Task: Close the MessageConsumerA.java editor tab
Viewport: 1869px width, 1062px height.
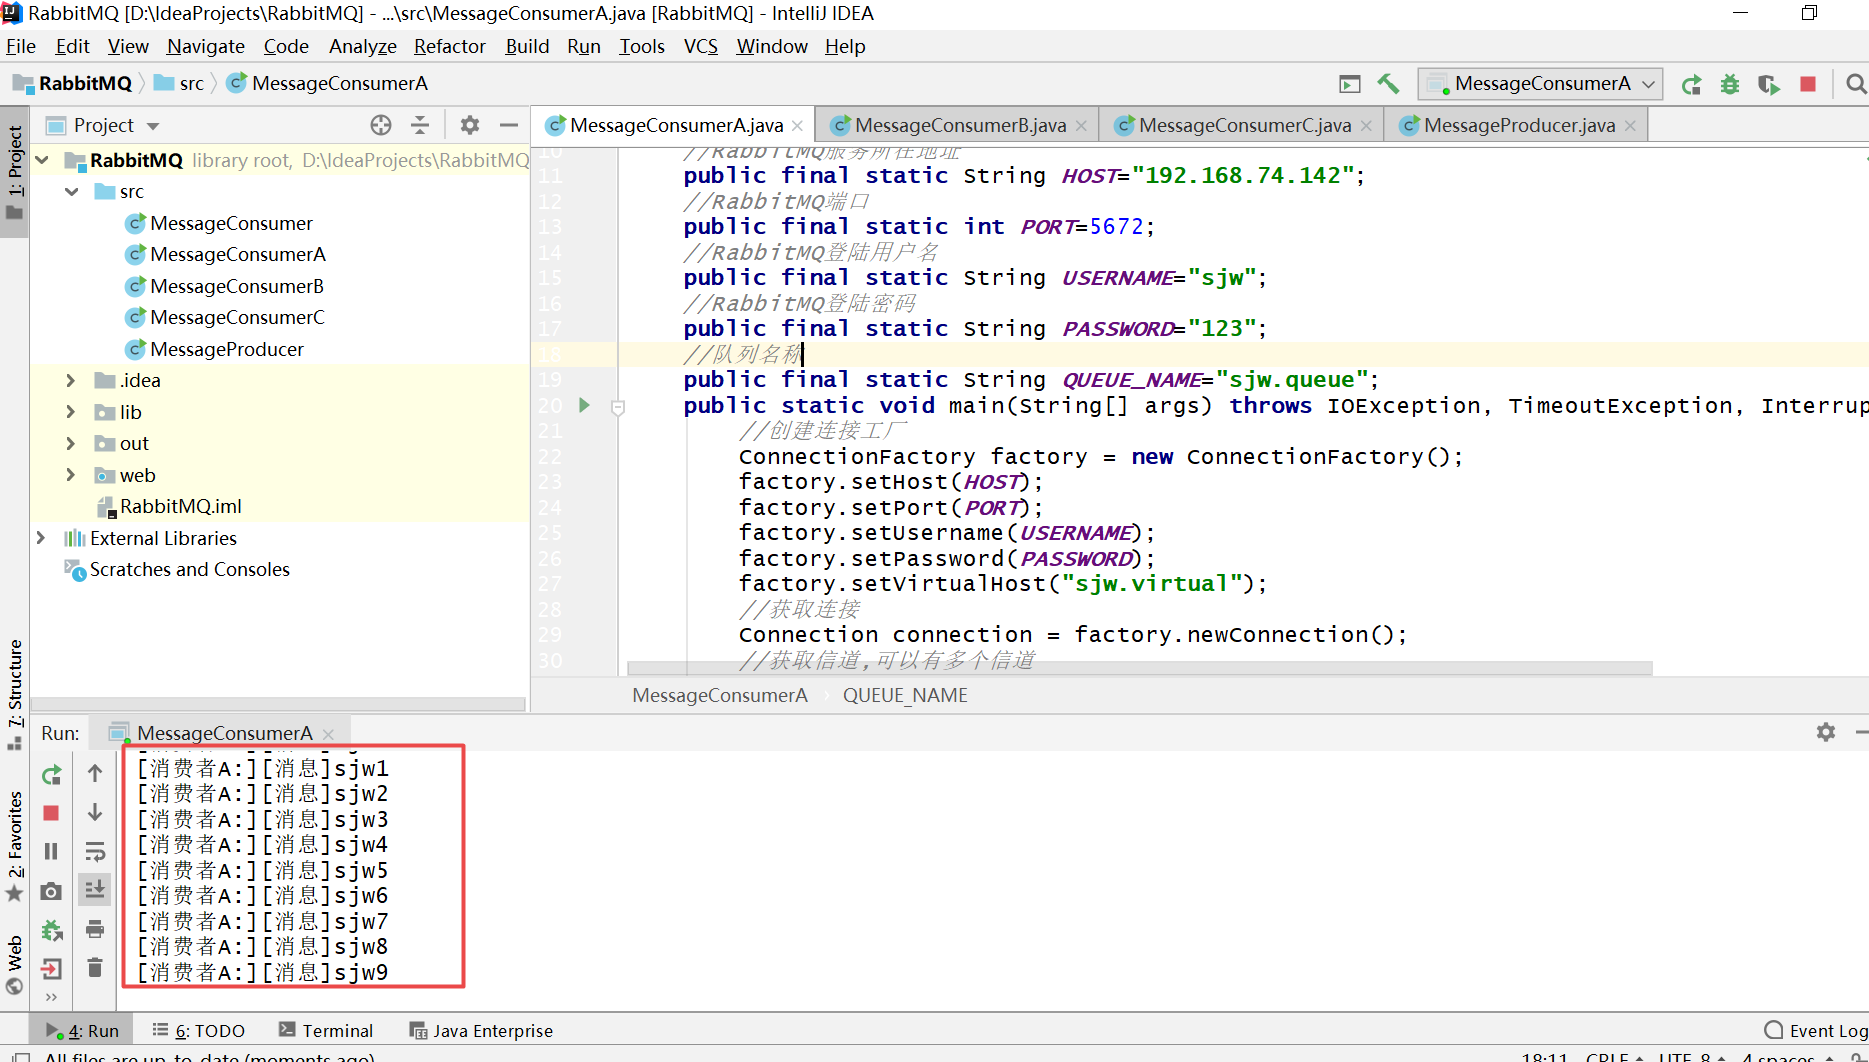Action: 797,126
